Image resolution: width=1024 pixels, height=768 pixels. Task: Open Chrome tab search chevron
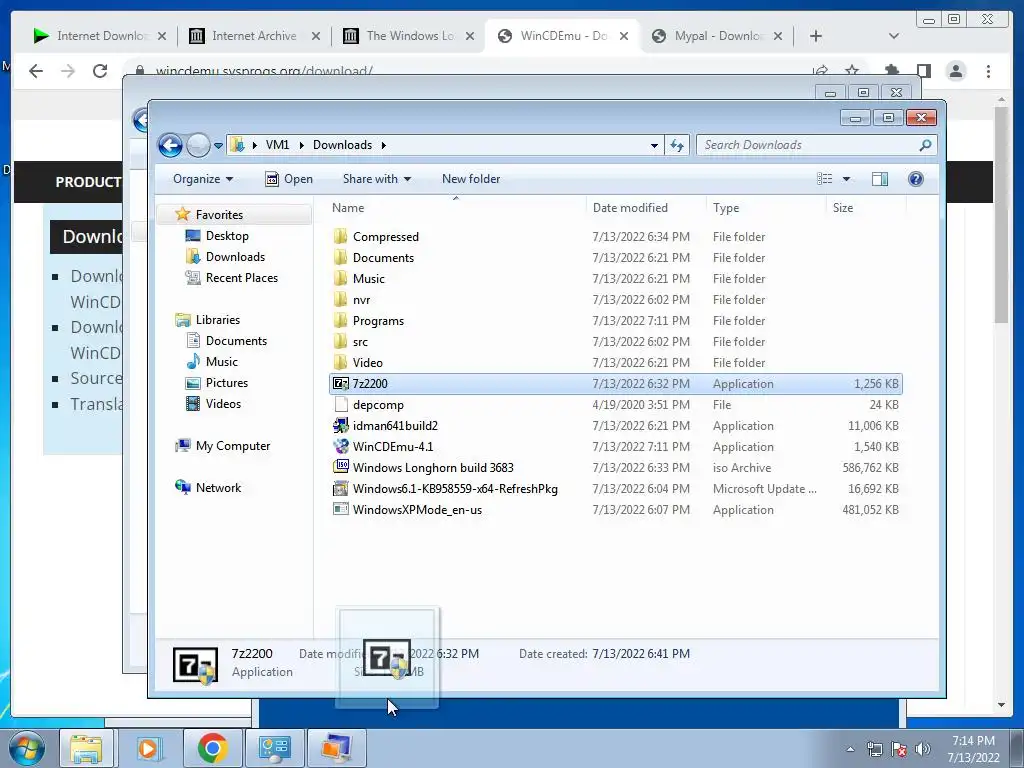(893, 36)
